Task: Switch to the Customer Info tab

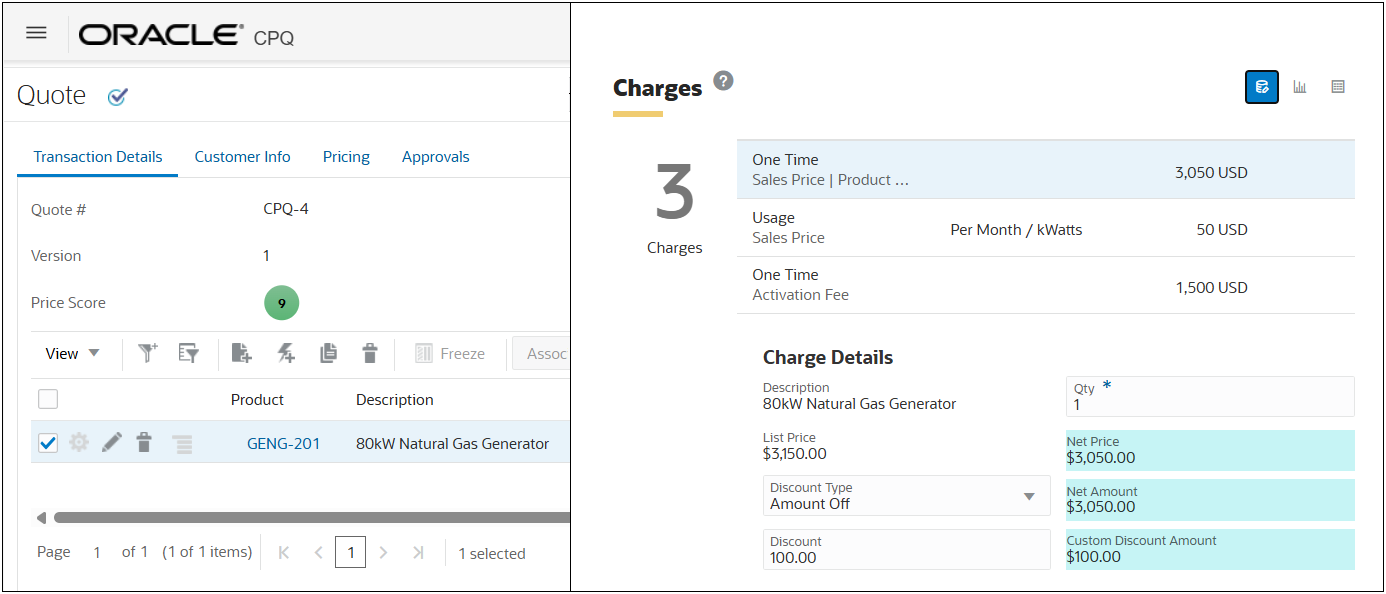Action: coord(242,157)
